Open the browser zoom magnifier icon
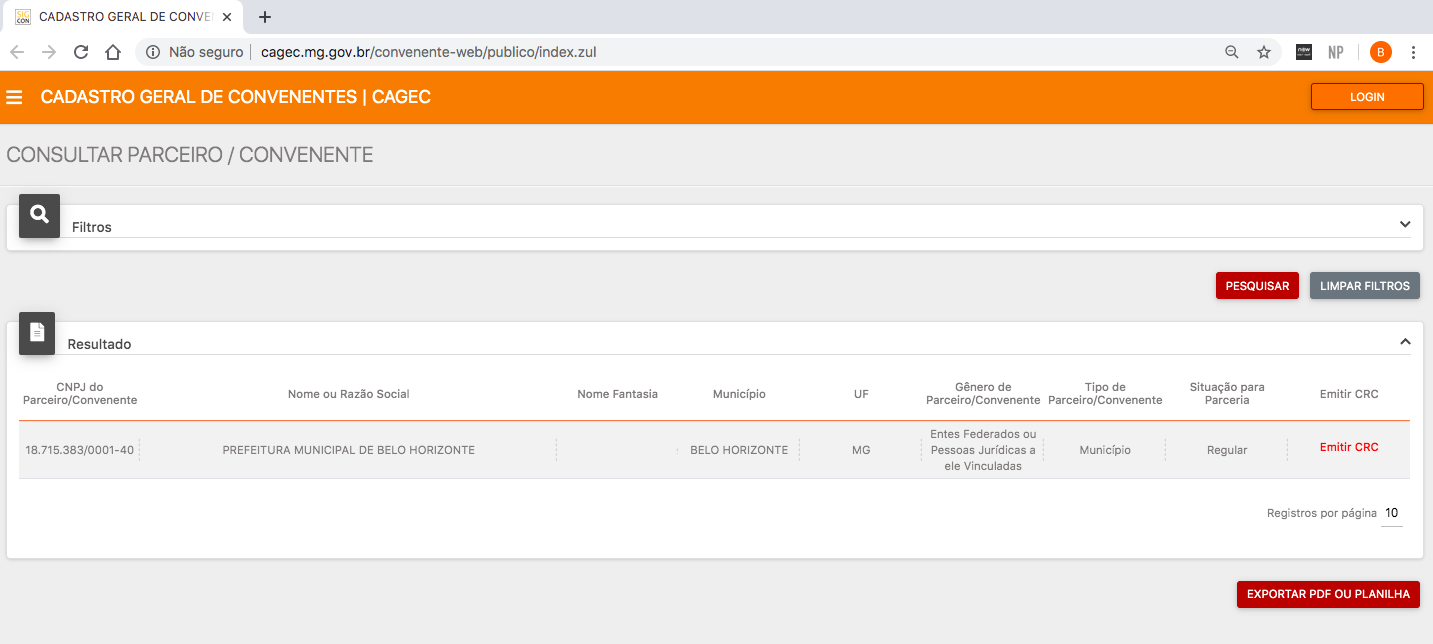Screen dimensions: 1433x644 coord(1232,52)
